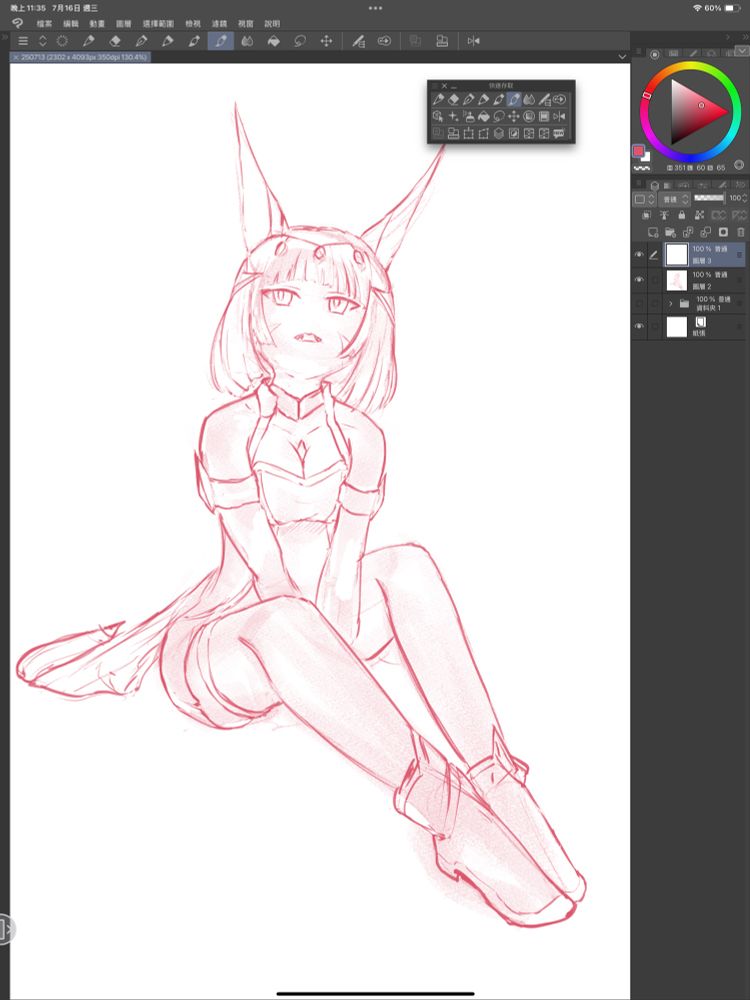Click the 3D cube icon in the Quick Access palette
Screen dimensions: 750x1000
(x=499, y=133)
